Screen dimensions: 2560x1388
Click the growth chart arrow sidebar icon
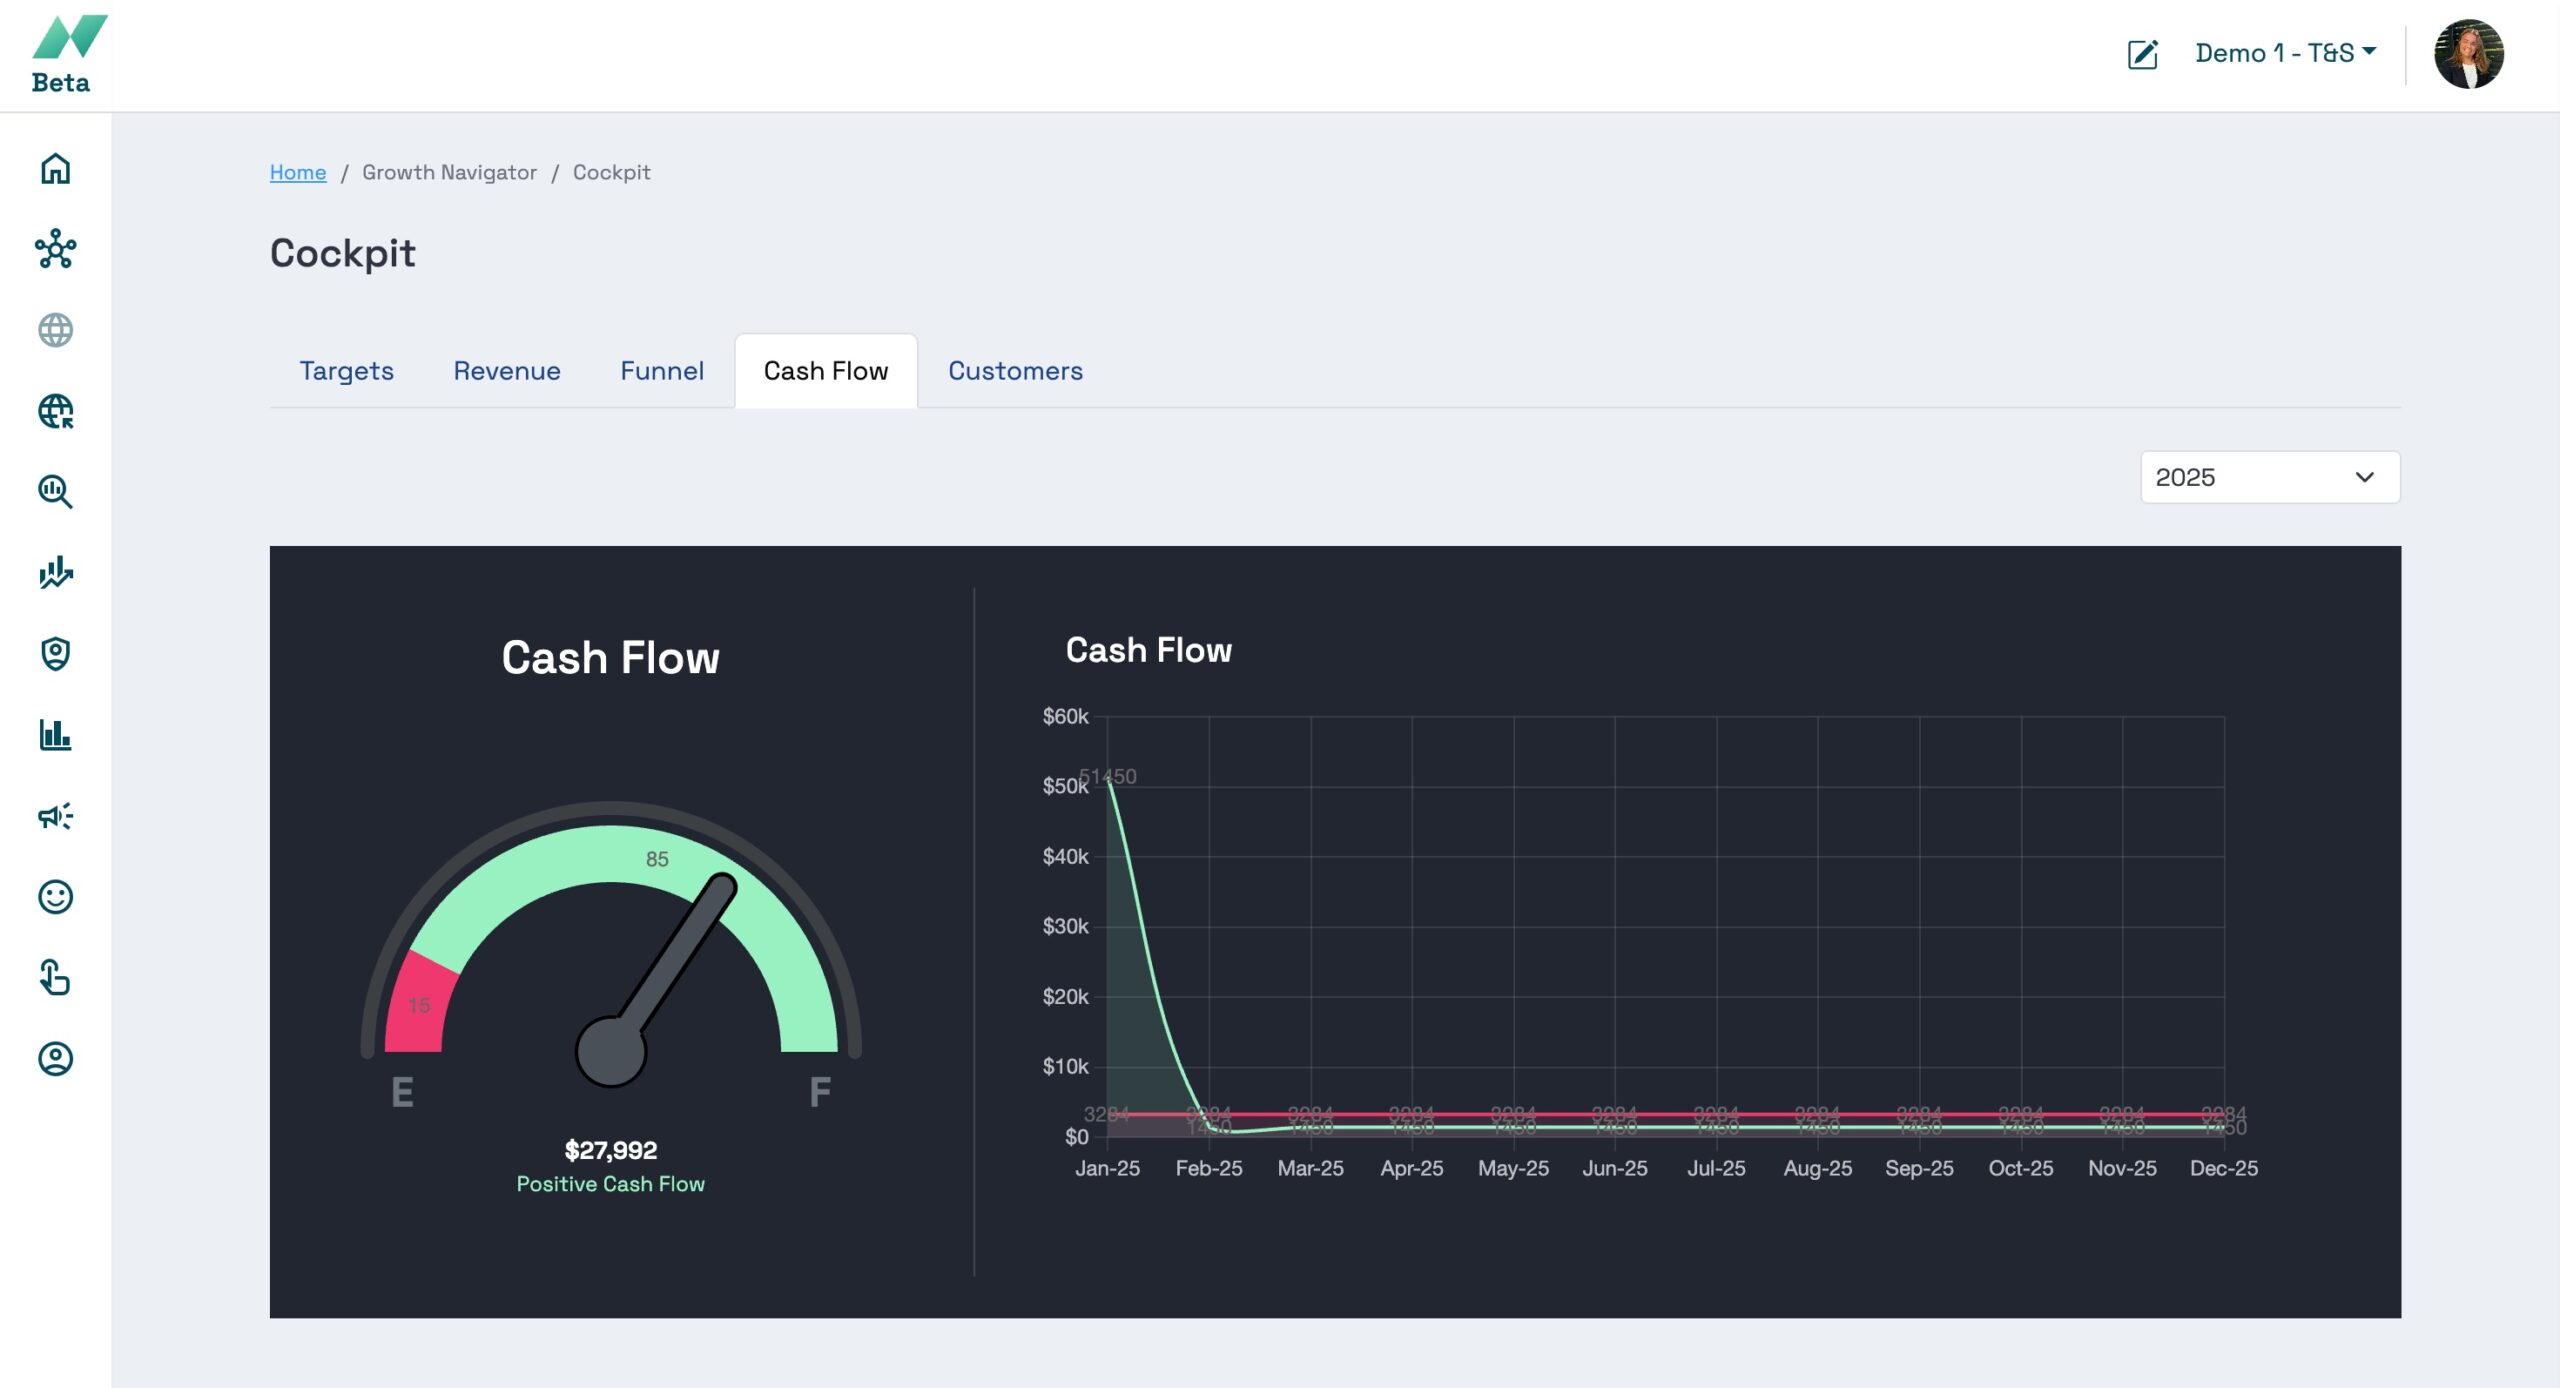coord(55,573)
